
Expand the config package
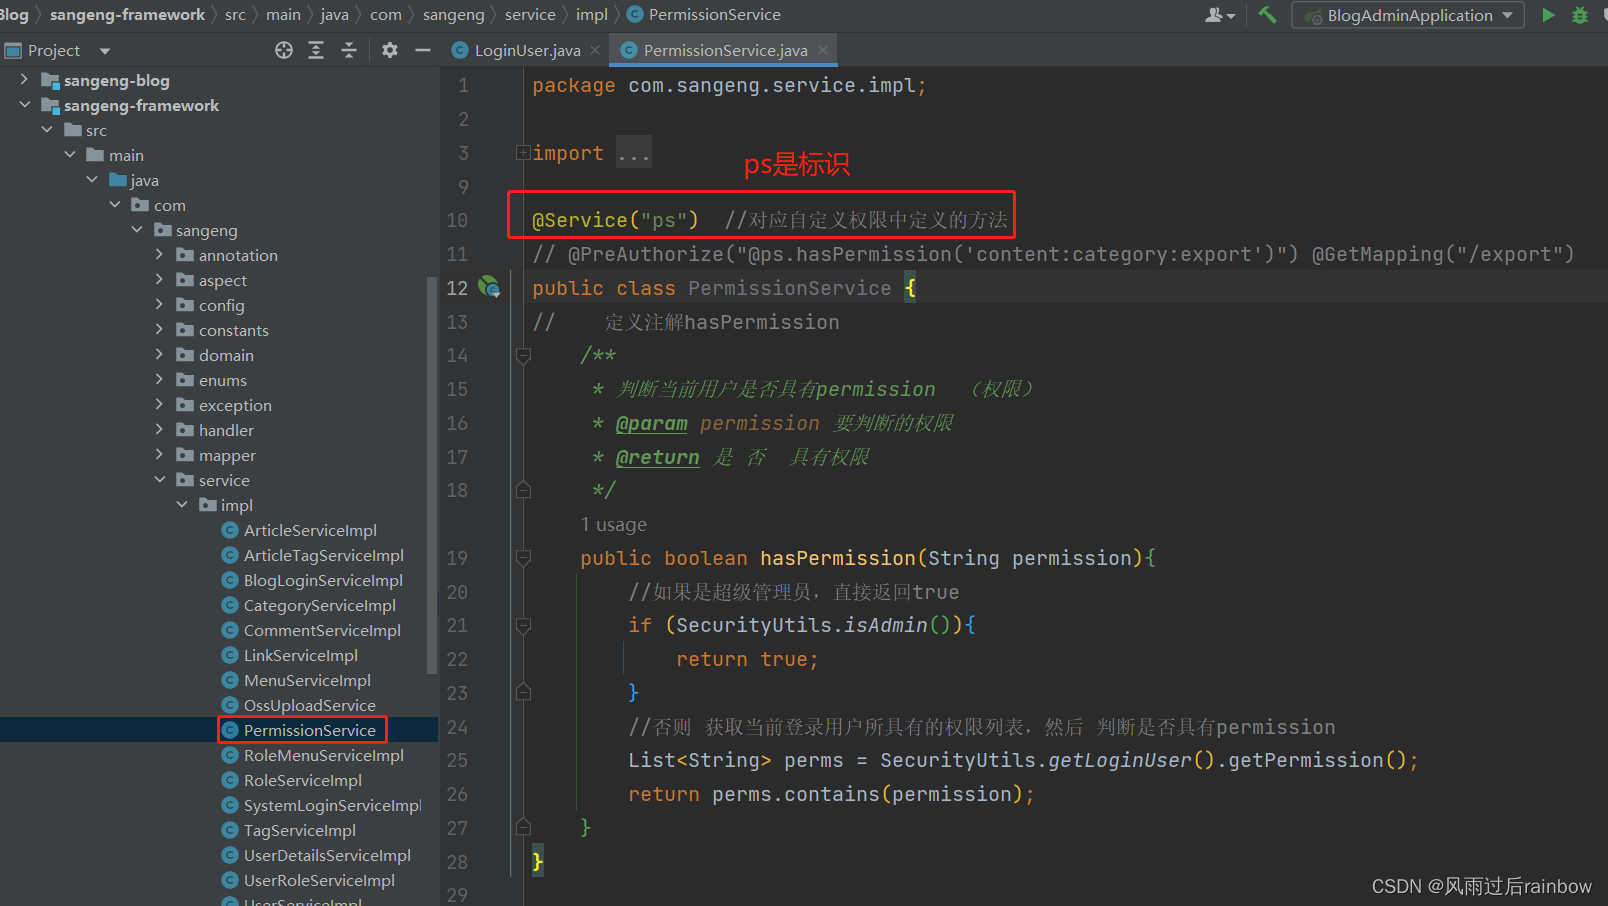click(x=159, y=305)
